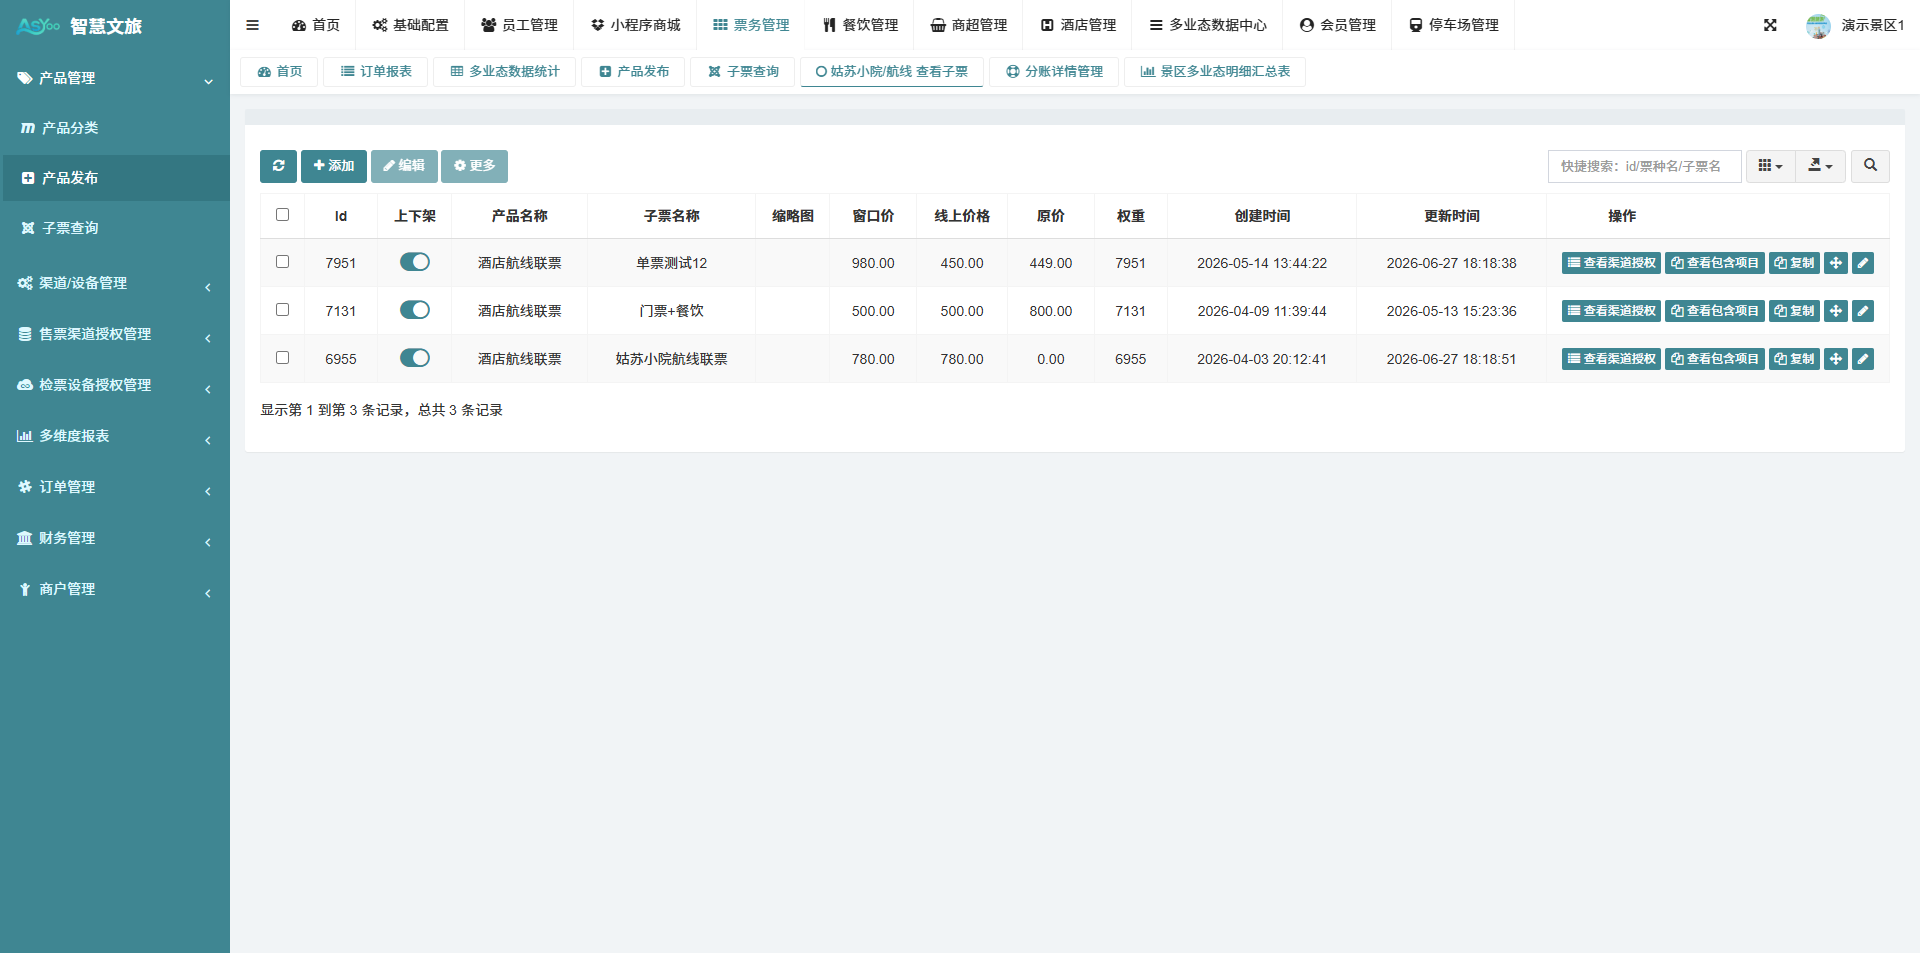Switch to the 分账详情管理 tab
Screen dimensions: 1920x953
[x=1054, y=72]
